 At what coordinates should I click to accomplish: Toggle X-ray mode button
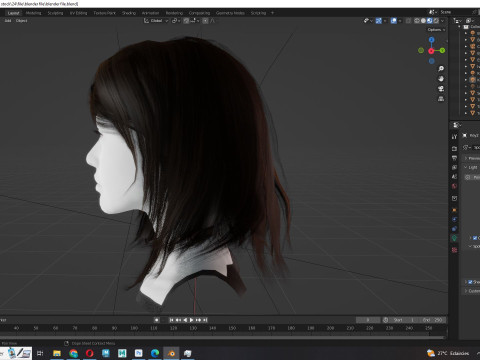coord(408,21)
